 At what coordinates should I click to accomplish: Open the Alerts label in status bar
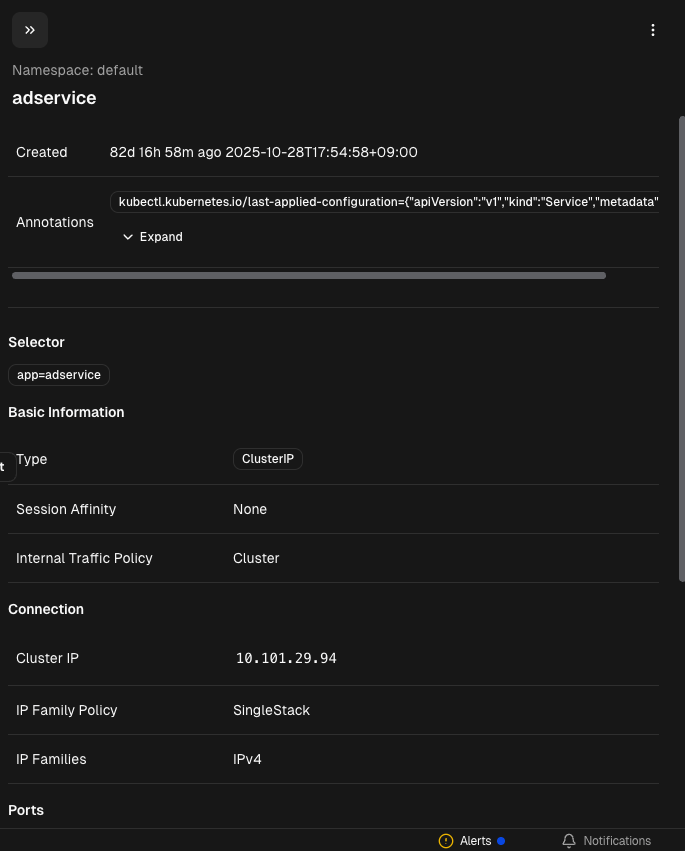pyautogui.click(x=475, y=841)
